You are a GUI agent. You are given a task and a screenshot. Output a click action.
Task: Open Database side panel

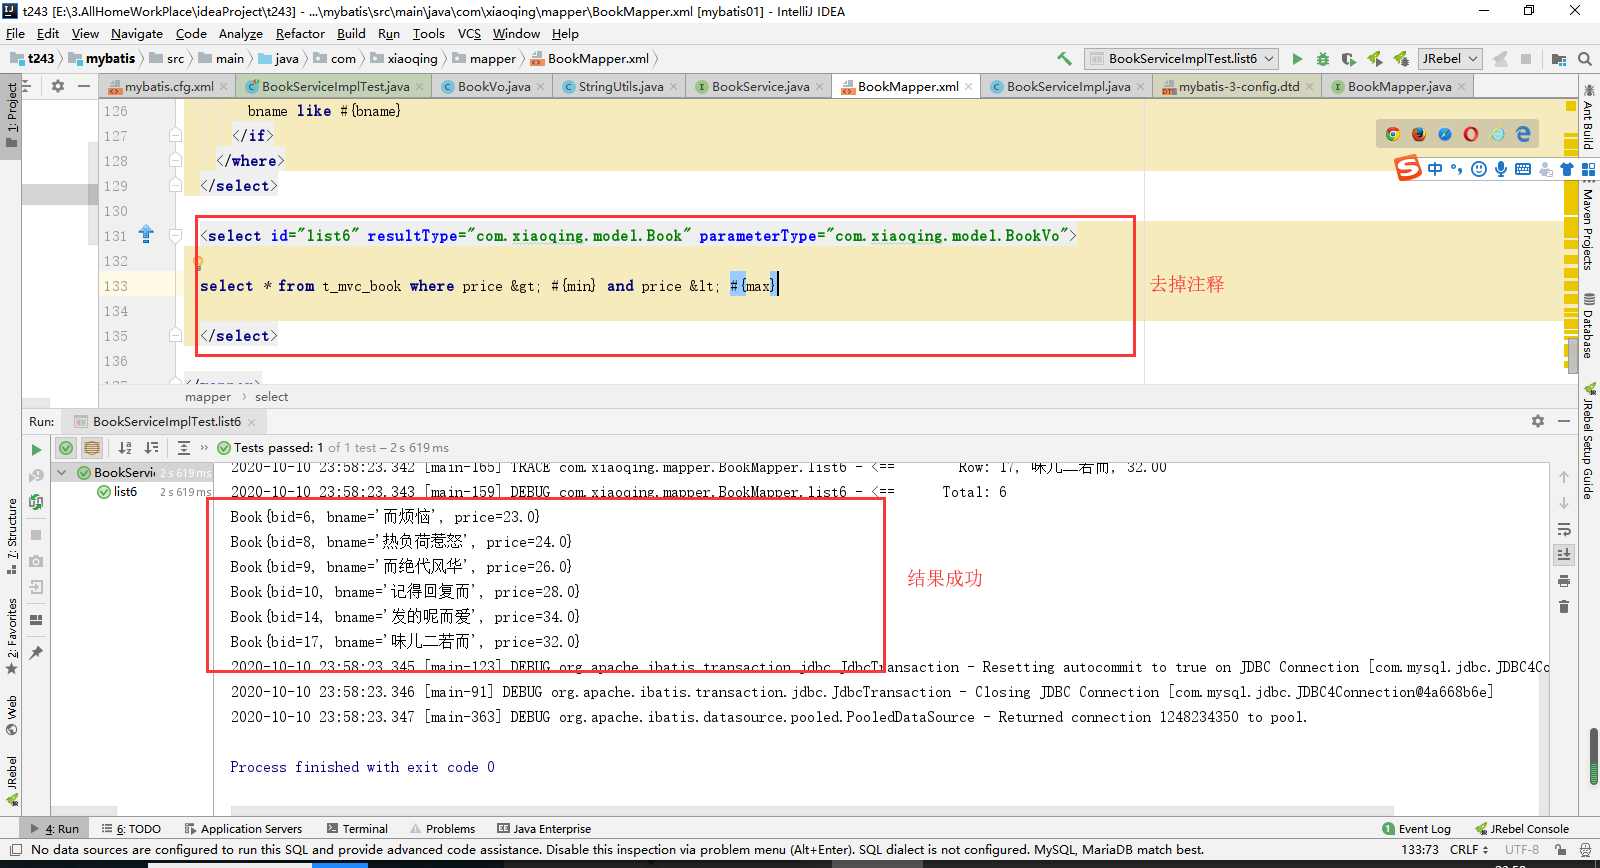click(1588, 326)
